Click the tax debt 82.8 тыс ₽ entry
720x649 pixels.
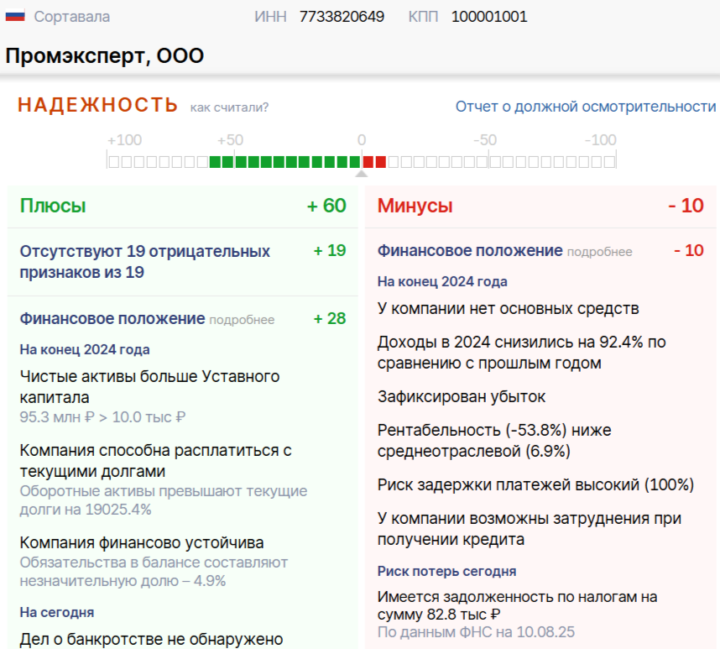(x=517, y=606)
